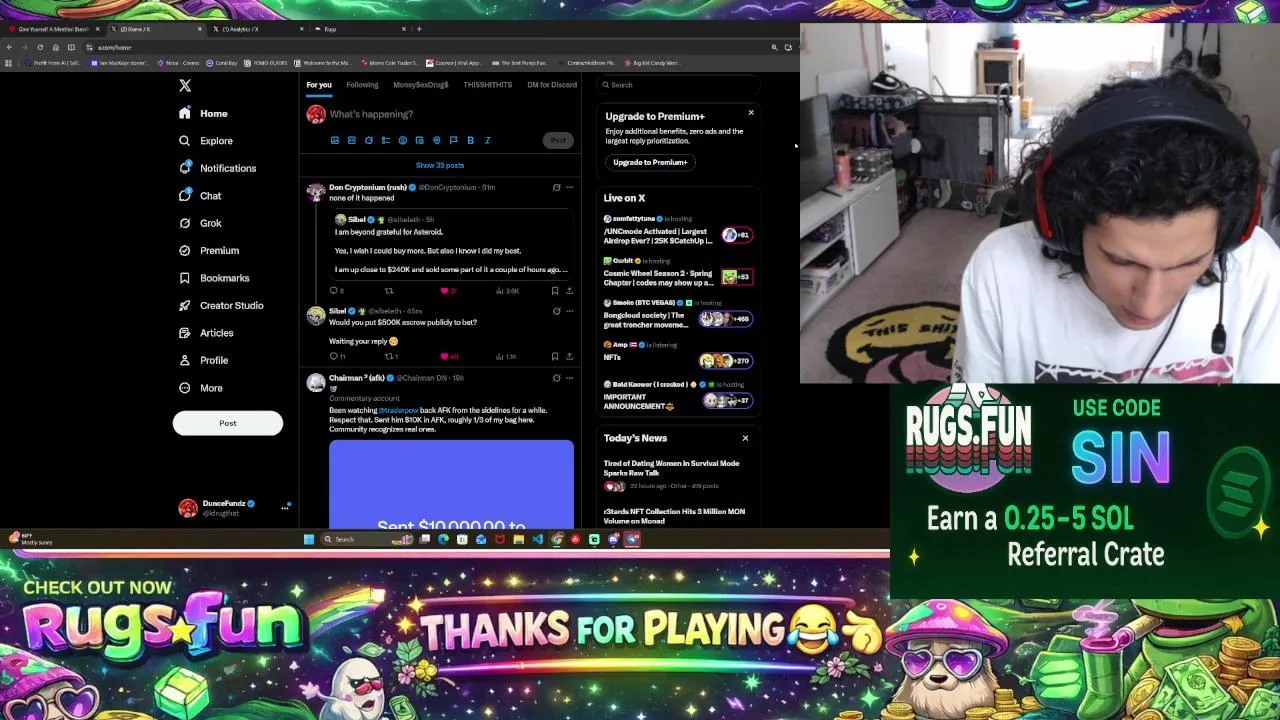Toggle italic formatting in composer
1280x720 pixels.
click(x=487, y=140)
